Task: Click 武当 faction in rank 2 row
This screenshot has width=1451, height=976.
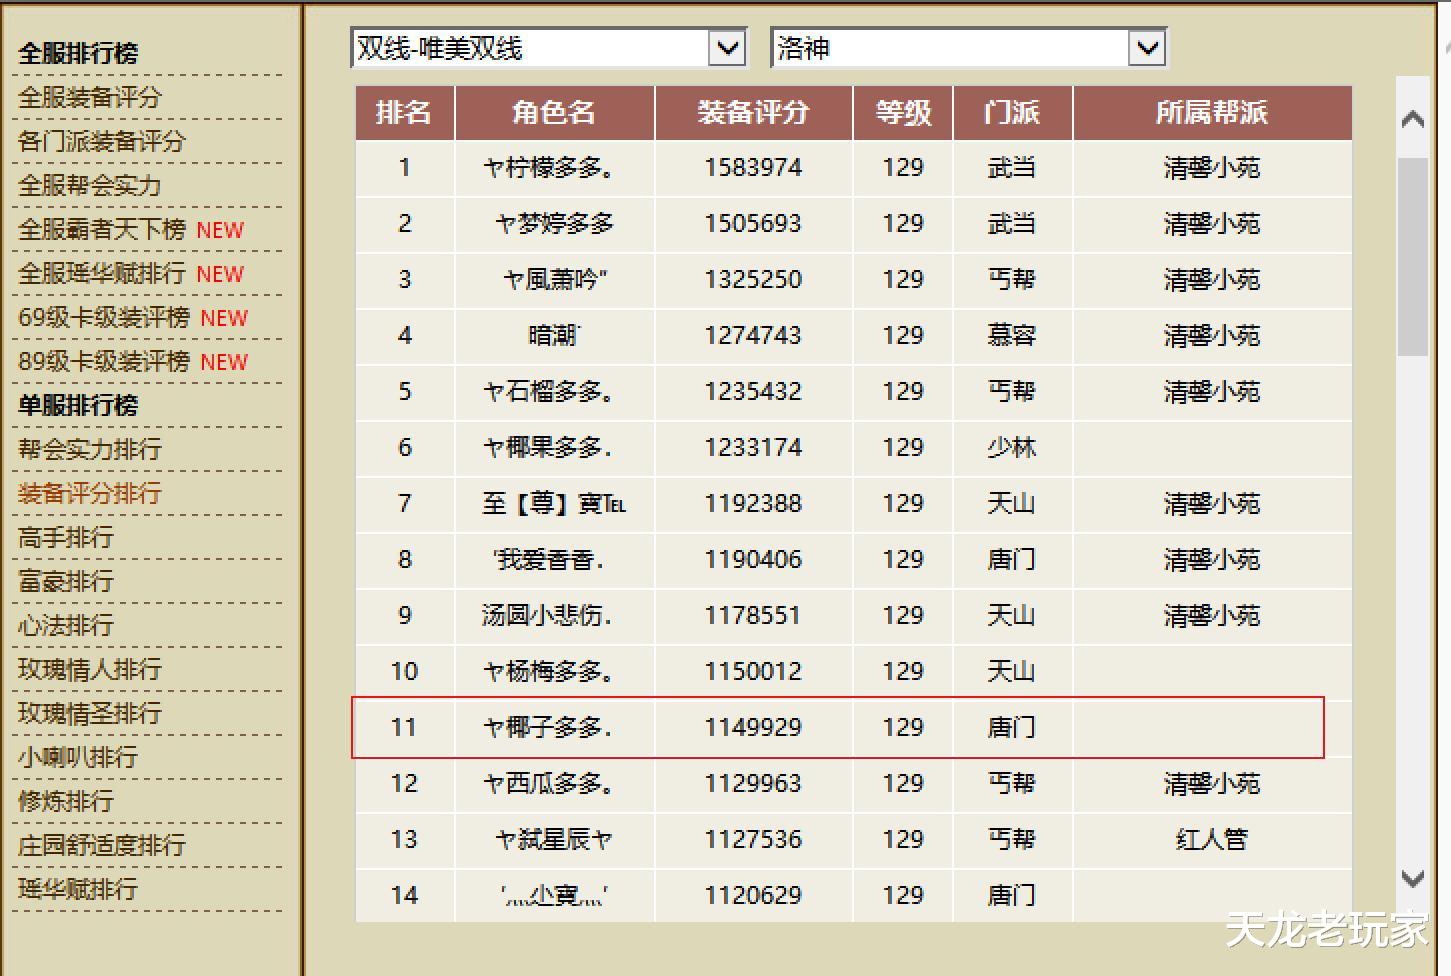Action: (x=1012, y=224)
